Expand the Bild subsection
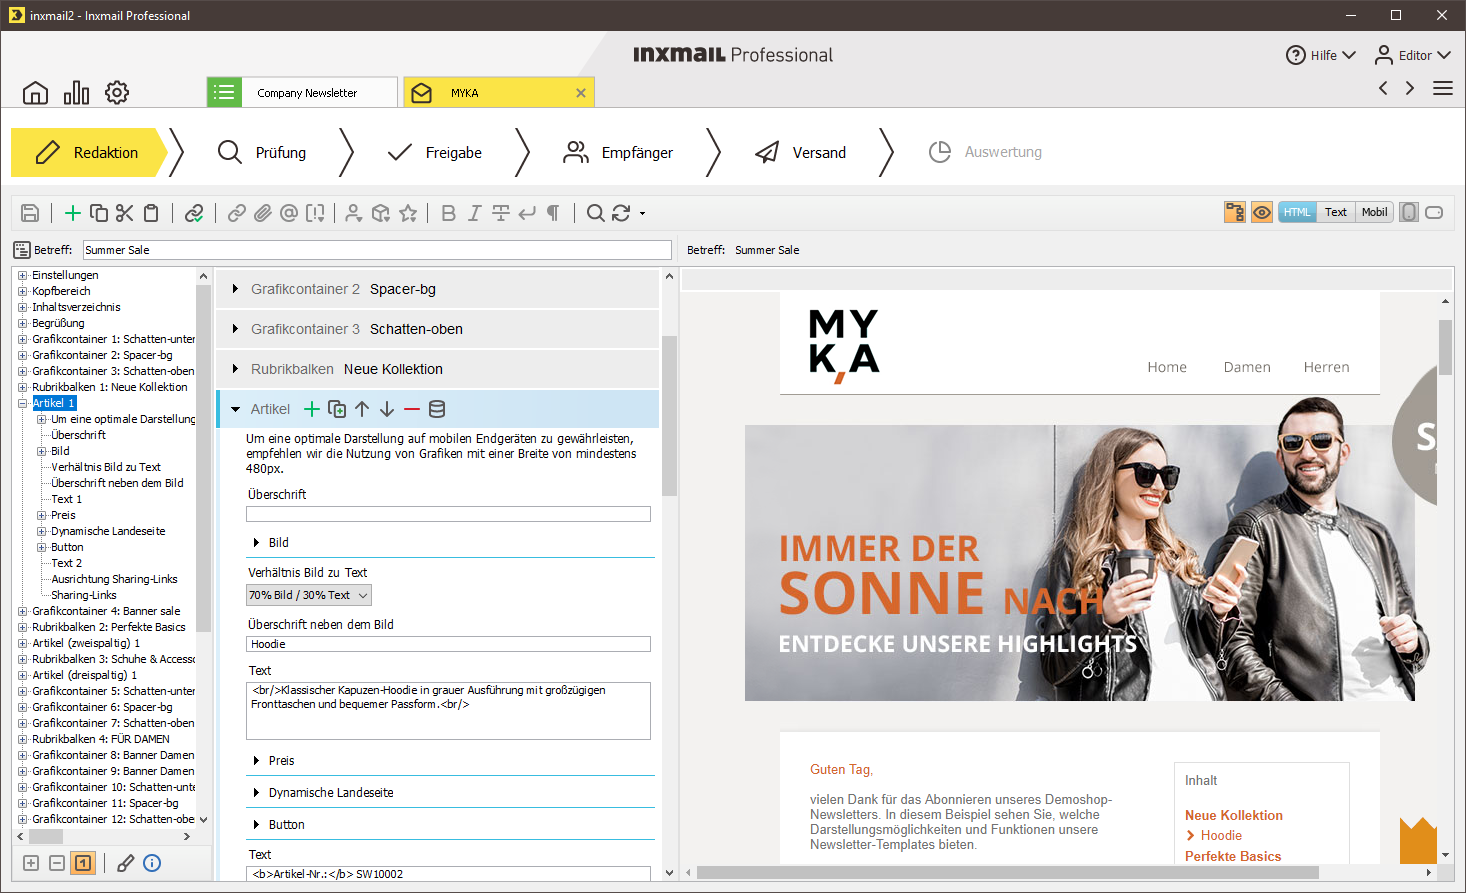Screen dimensions: 1466x893 click(256, 543)
